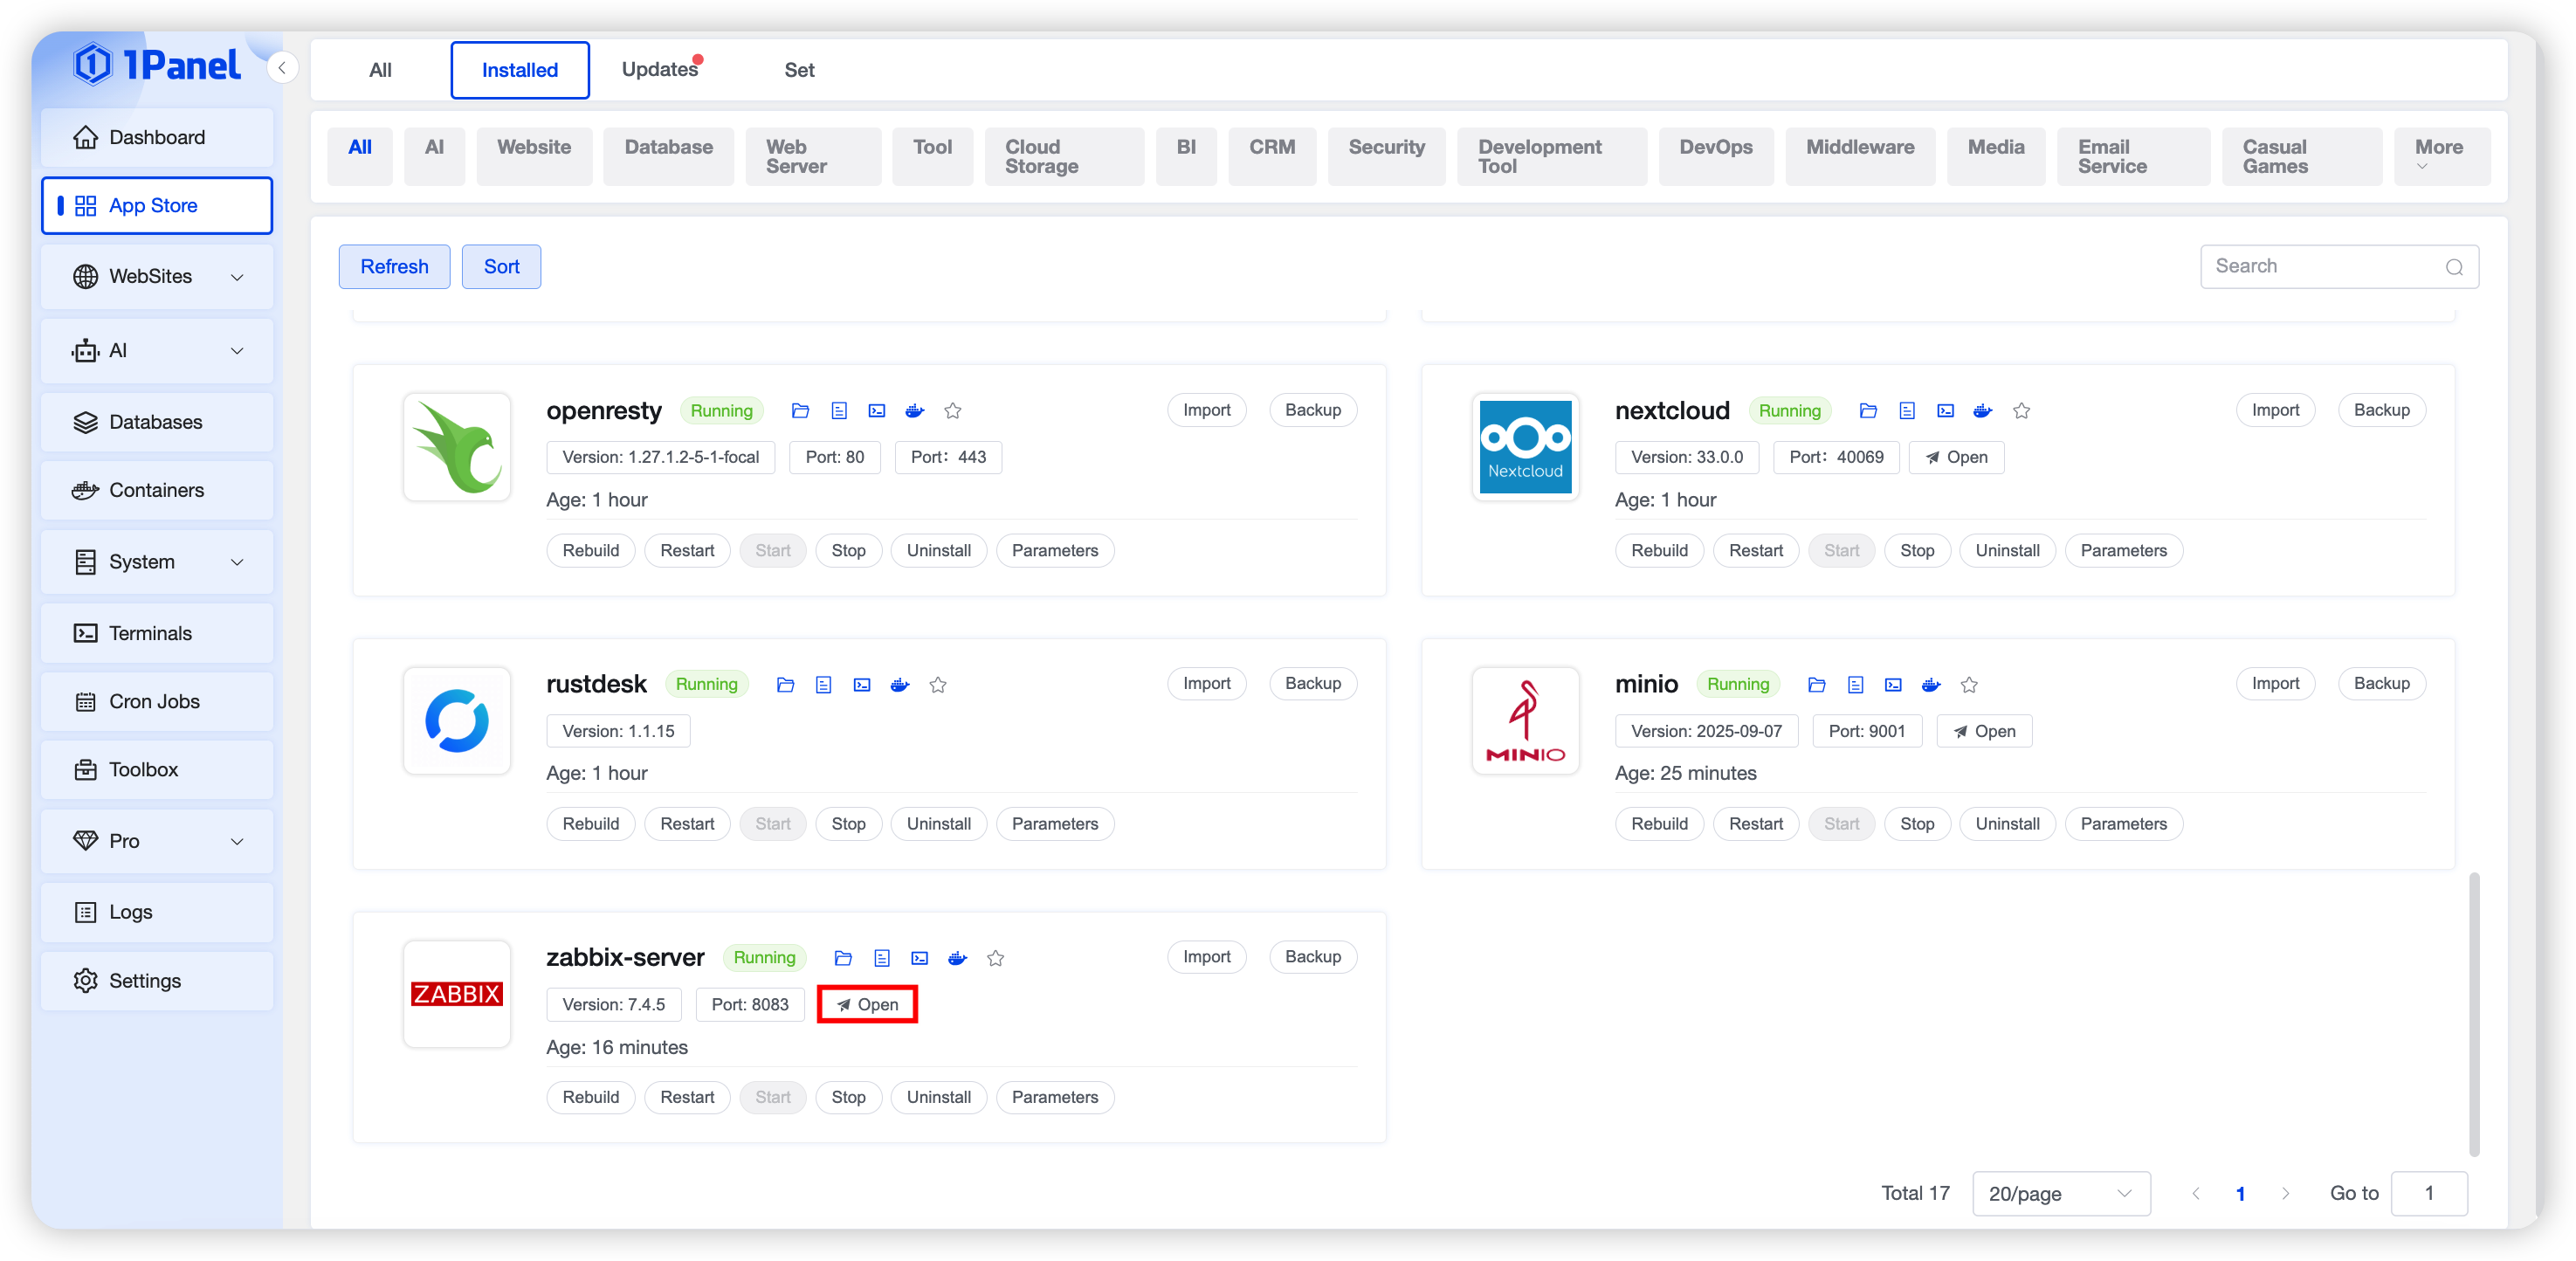
Task: Open the zabbix-server terminal icon
Action: click(920, 958)
